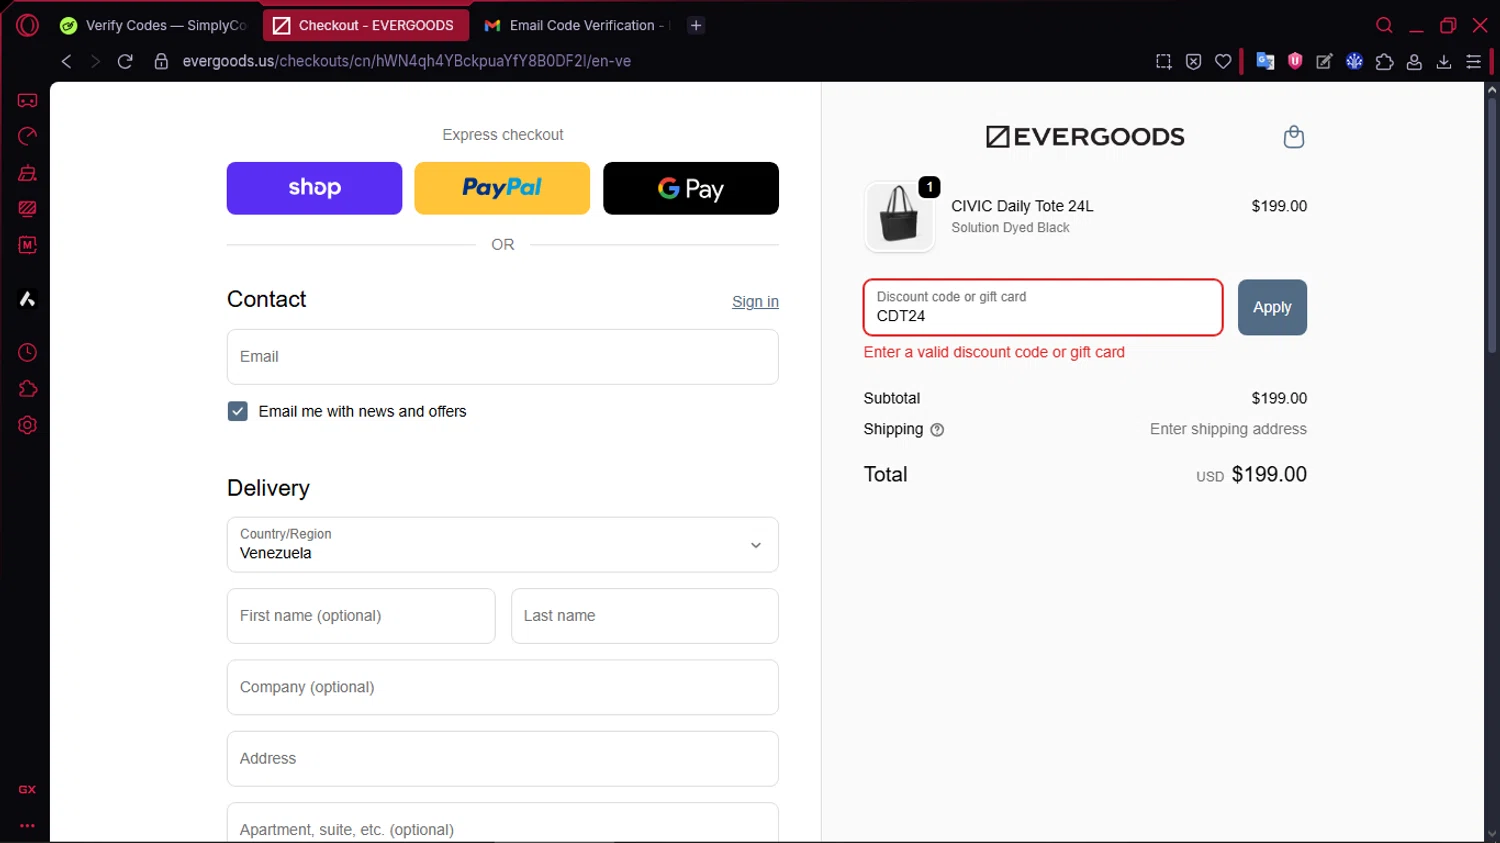Click the EVERGOODS store logo

point(1085,137)
